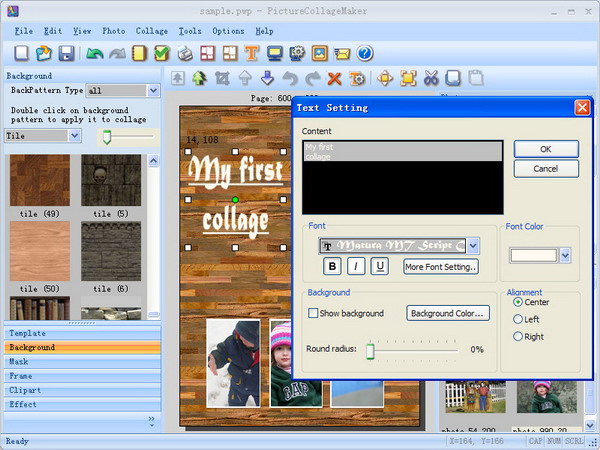The height and width of the screenshot is (450, 600).
Task: Switch to the Frame panel
Action: pos(82,376)
